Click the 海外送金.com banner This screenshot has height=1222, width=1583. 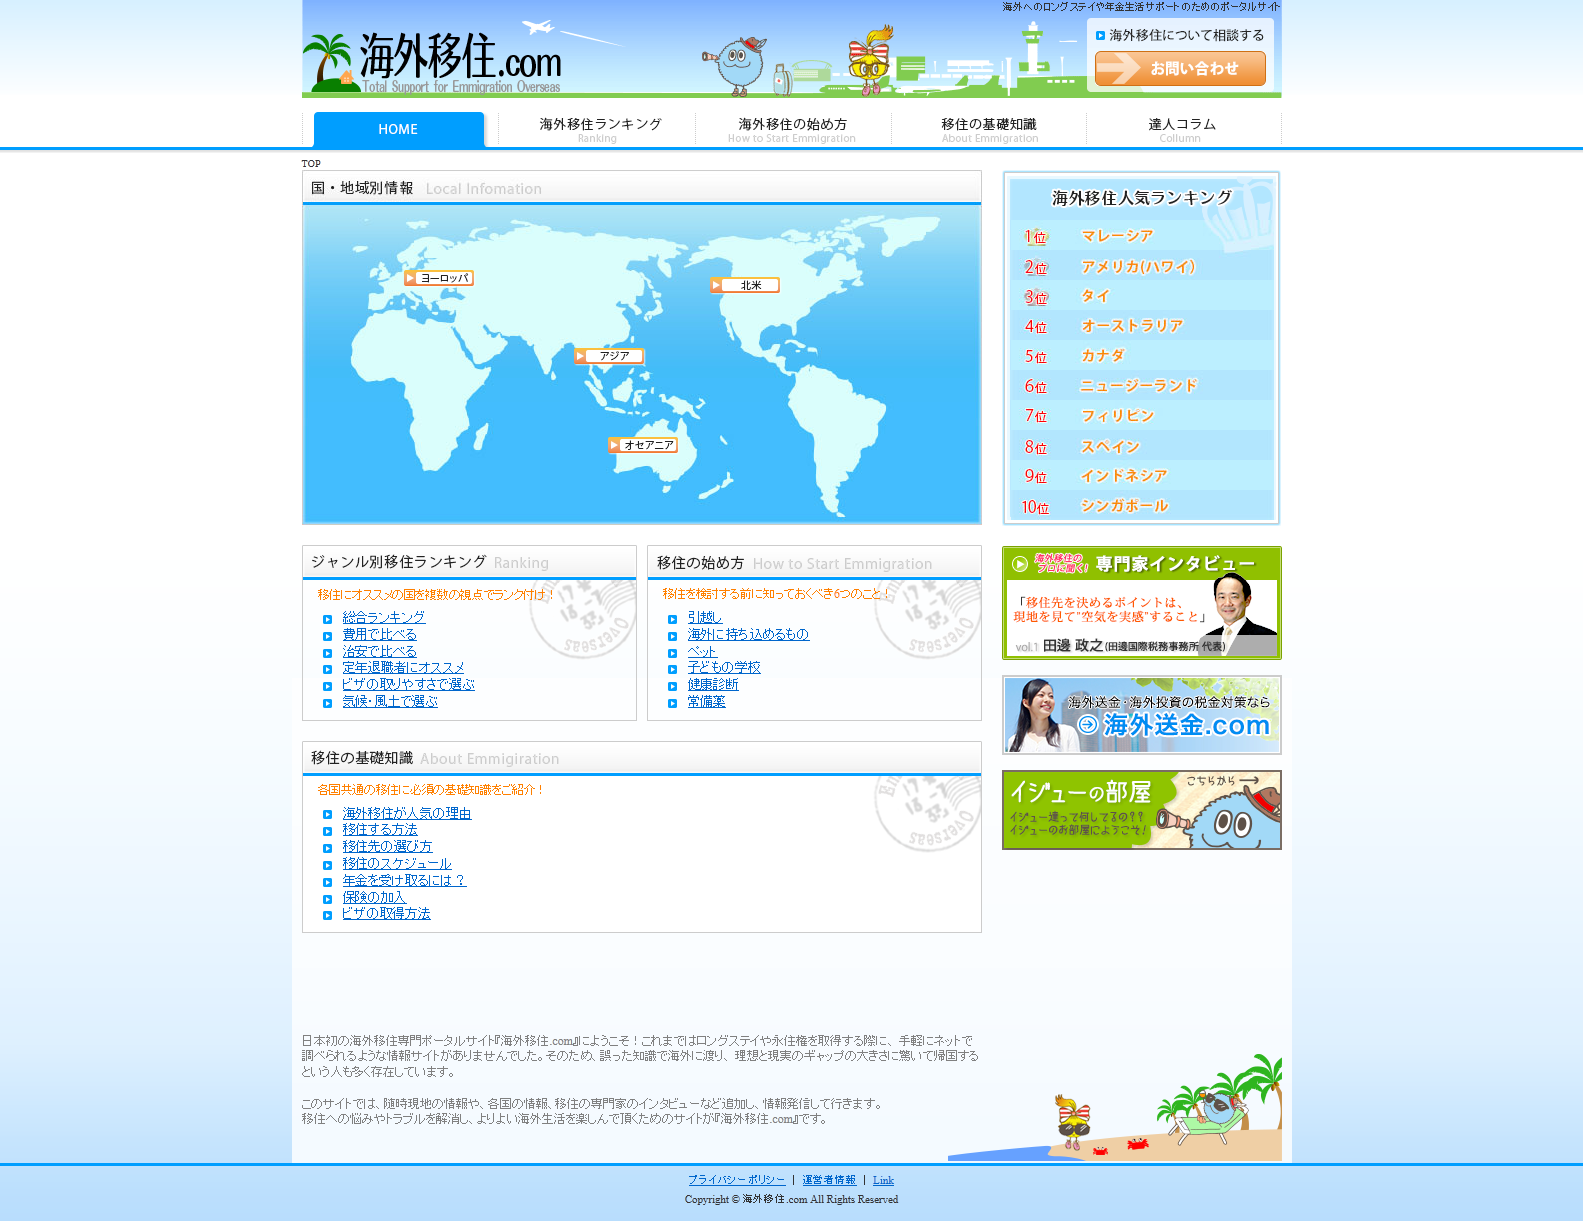coord(1141,715)
